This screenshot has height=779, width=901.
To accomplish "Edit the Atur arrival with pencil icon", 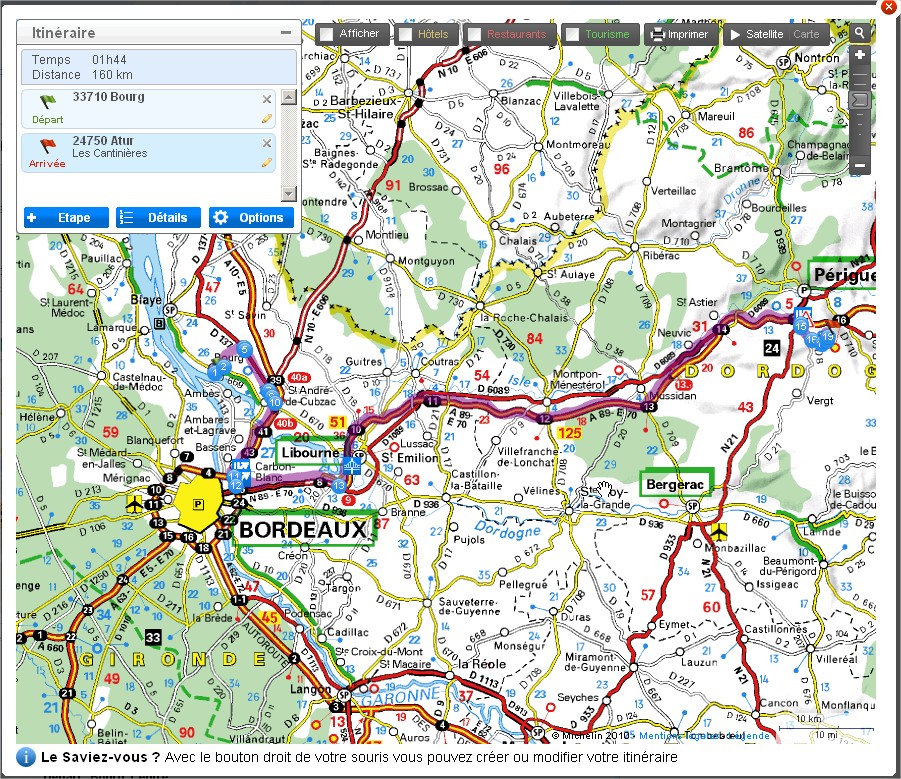I will point(267,162).
